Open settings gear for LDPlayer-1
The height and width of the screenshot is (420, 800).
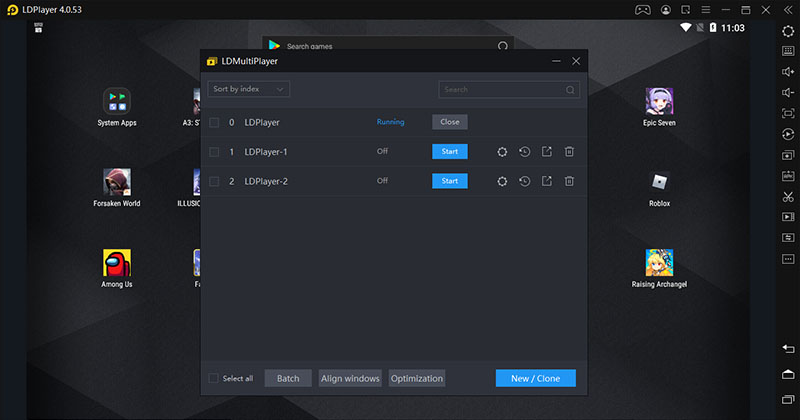coord(502,152)
